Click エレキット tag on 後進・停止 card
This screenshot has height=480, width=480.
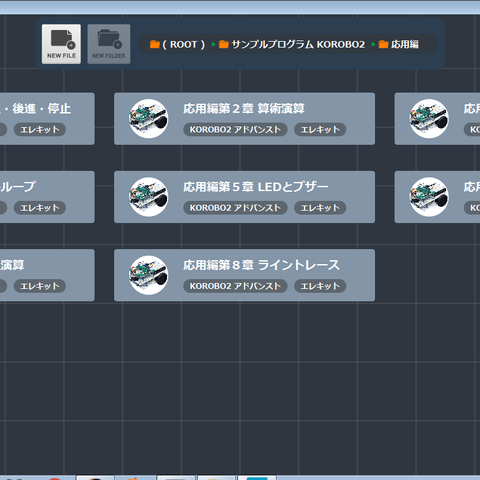point(40,129)
